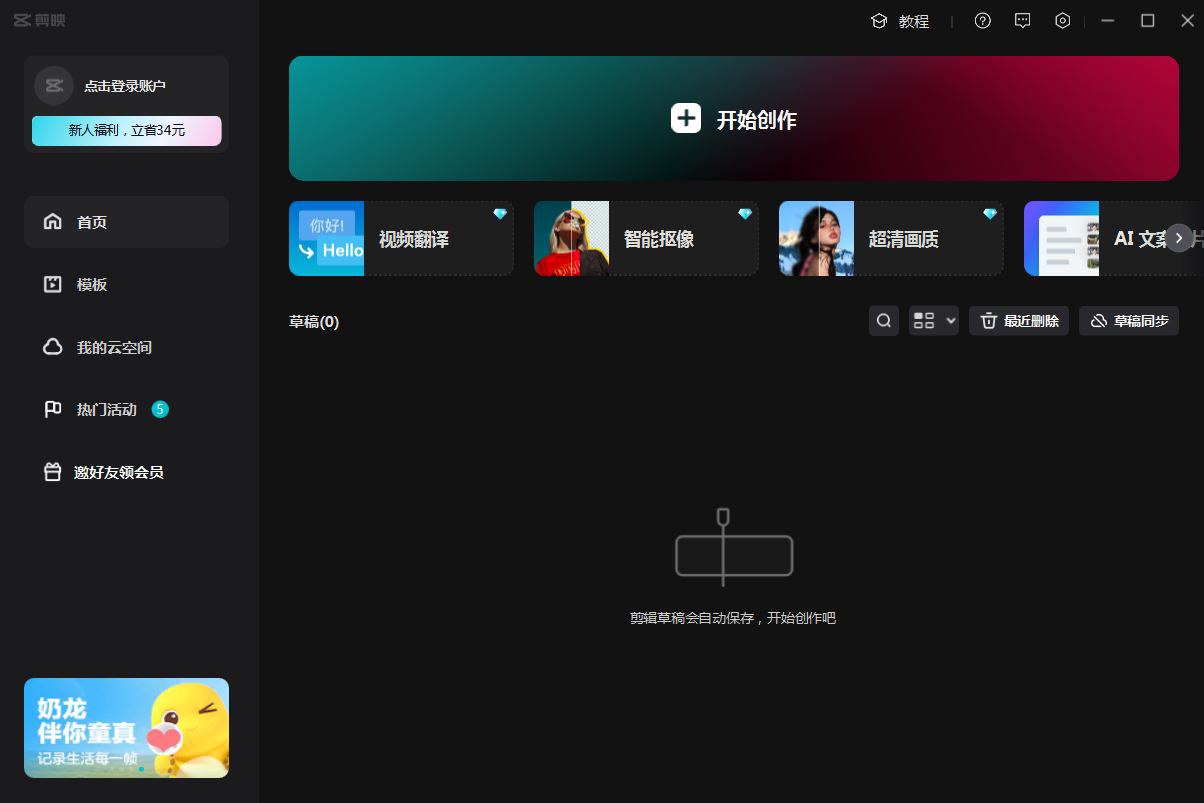Open the settings gear in the title bar
This screenshot has height=803, width=1204.
pyautogui.click(x=1062, y=20)
